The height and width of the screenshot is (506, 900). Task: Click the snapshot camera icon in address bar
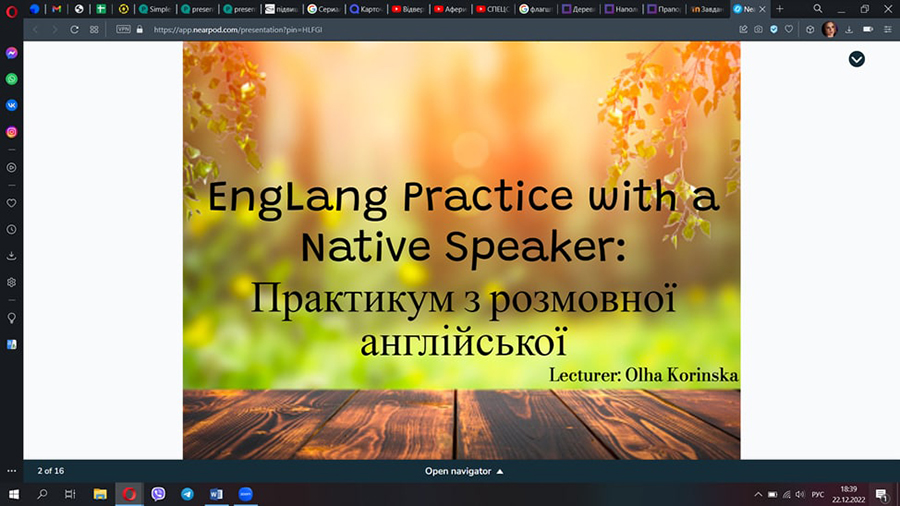[x=758, y=29]
